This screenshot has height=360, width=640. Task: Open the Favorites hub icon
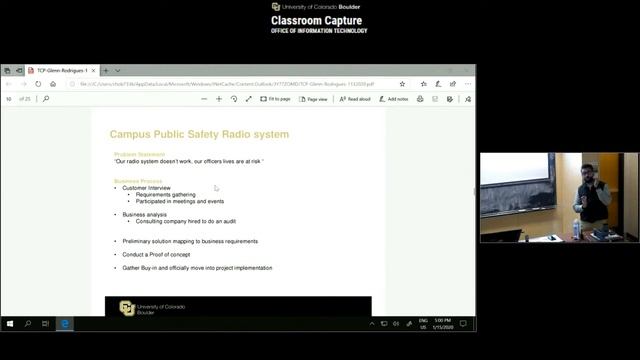(x=424, y=84)
